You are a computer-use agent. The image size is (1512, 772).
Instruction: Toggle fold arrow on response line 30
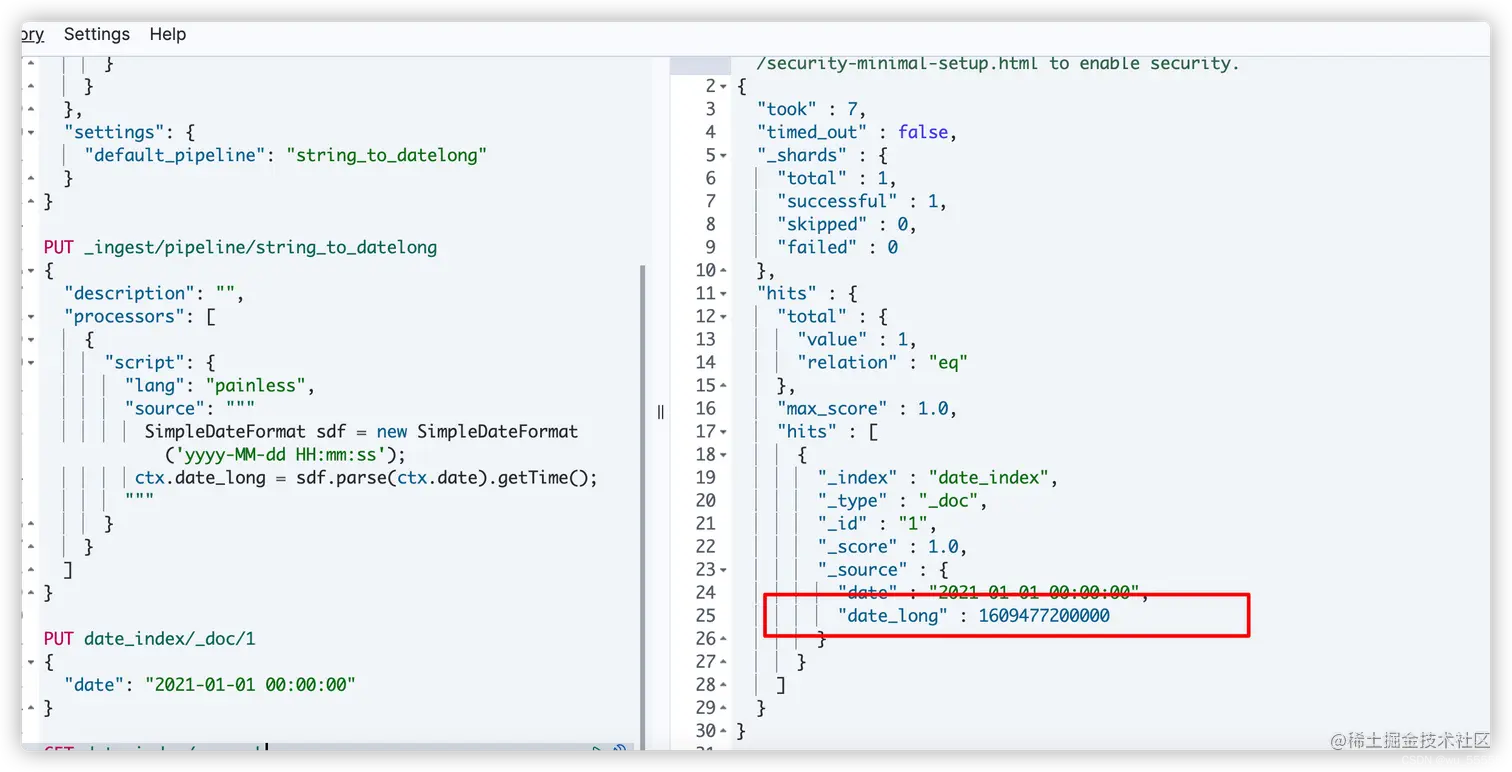coord(724,730)
